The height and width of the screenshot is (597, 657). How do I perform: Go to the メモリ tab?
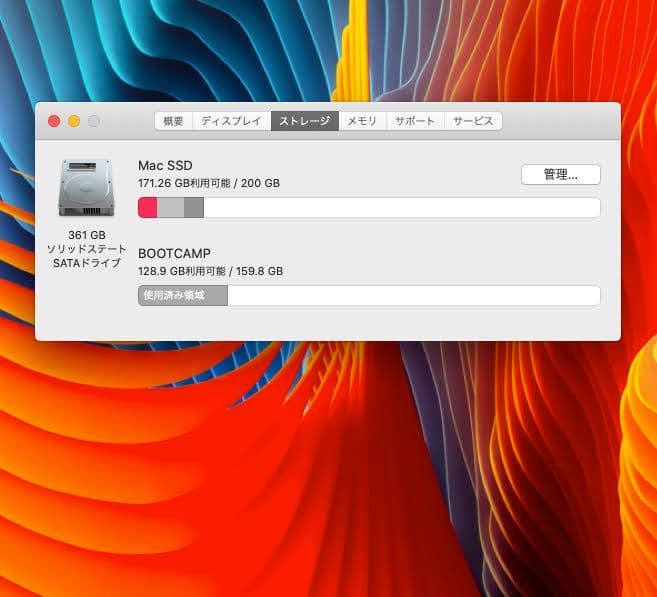tap(362, 121)
